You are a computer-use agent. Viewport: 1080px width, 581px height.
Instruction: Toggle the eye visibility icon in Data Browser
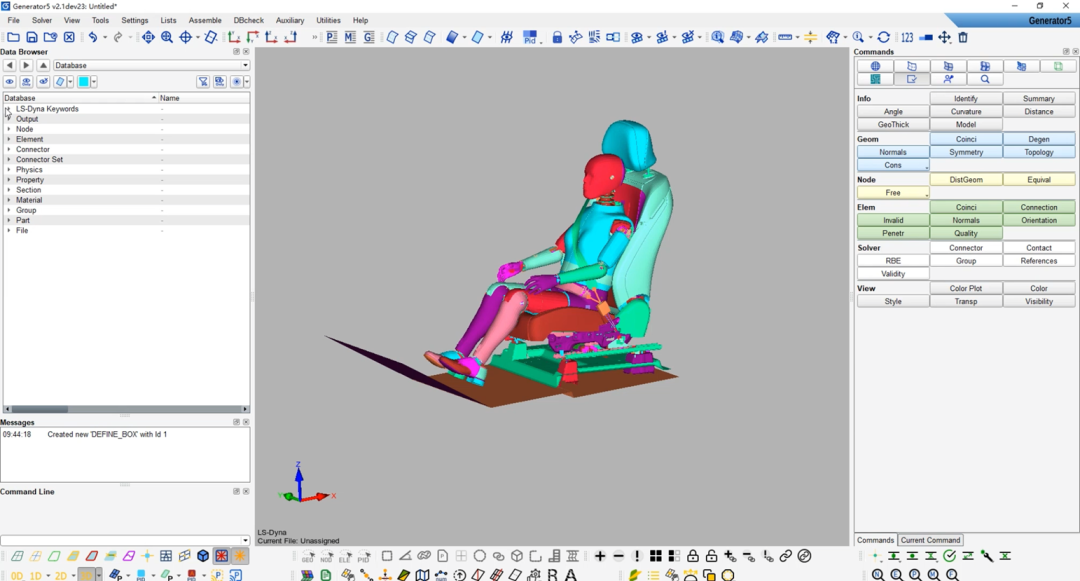coord(9,82)
